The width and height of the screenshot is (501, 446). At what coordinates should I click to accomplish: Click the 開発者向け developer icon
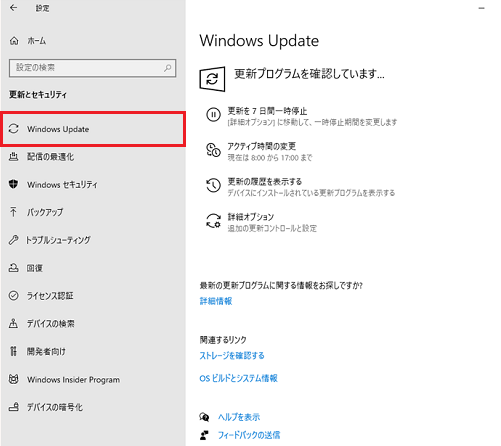point(13,351)
